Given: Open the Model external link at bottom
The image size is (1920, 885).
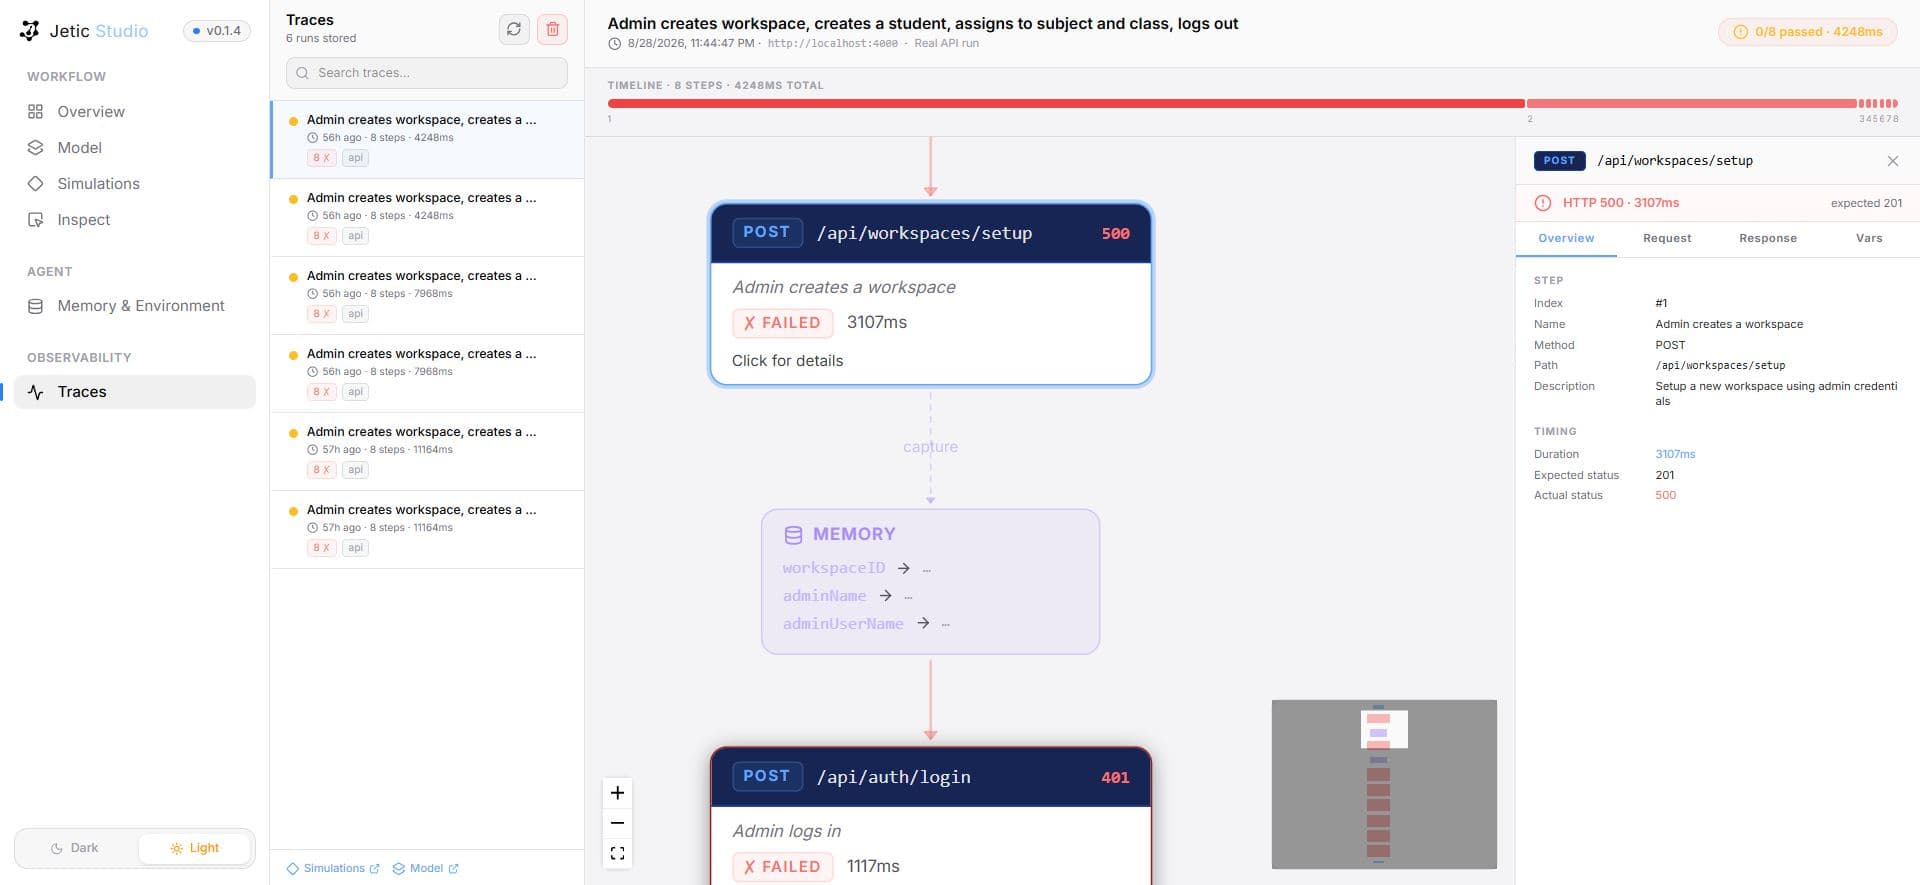Looking at the screenshot, I should [x=426, y=868].
